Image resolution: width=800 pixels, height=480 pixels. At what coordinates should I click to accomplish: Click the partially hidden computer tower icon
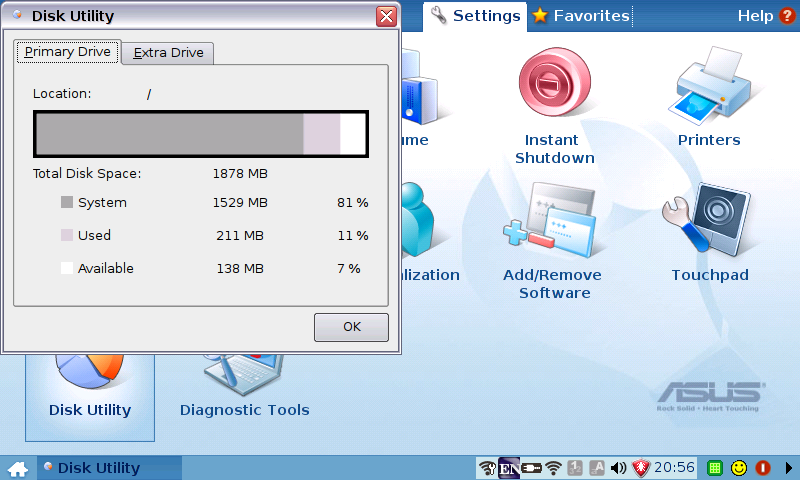pyautogui.click(x=419, y=87)
